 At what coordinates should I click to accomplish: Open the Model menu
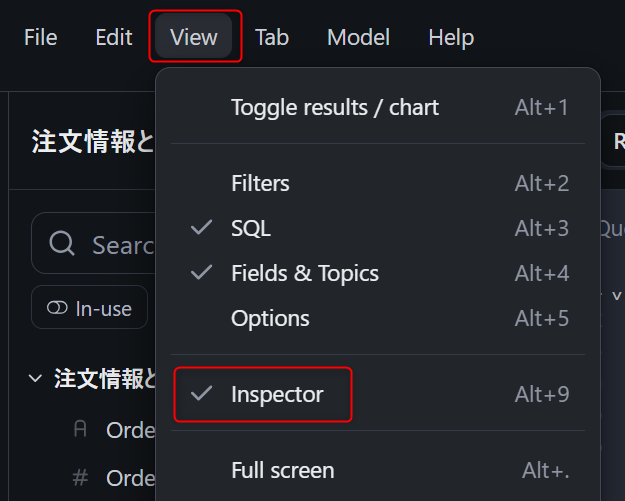358,38
